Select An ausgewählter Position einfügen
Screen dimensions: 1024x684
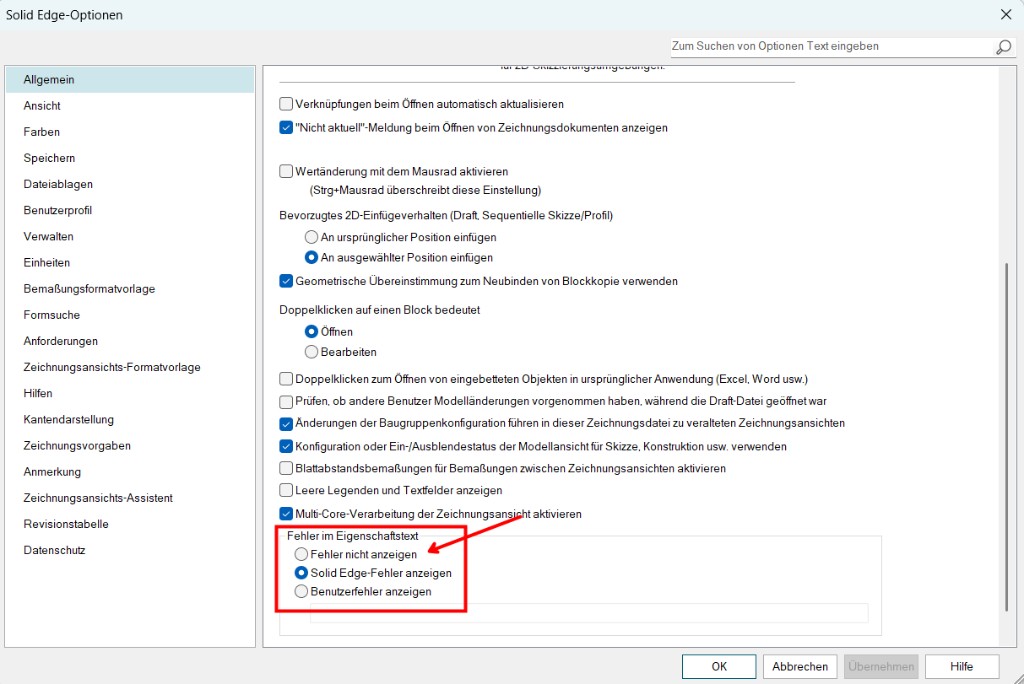(x=312, y=257)
